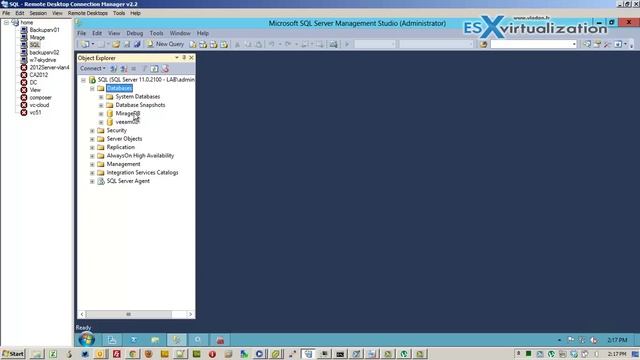Click the Activity Monitor icon in Object Explorer toolbar
The height and width of the screenshot is (360, 640).
click(165, 69)
